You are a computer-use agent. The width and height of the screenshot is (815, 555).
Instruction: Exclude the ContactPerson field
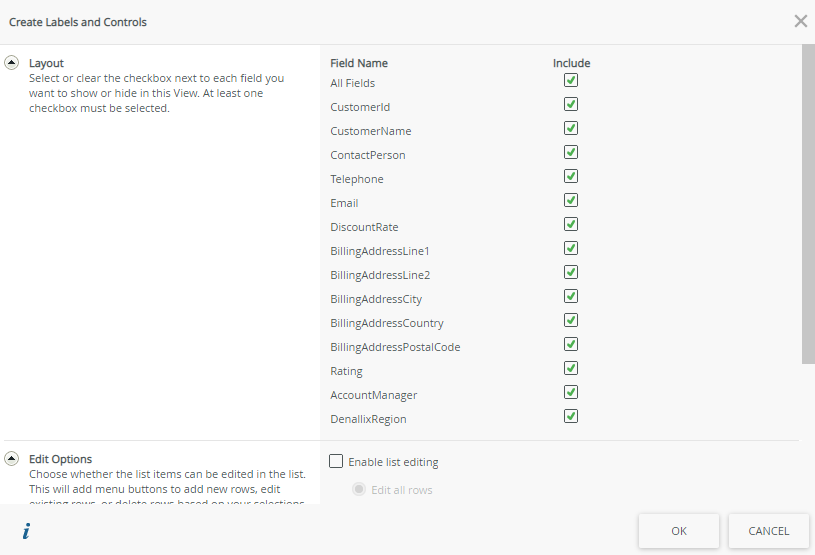pos(571,153)
